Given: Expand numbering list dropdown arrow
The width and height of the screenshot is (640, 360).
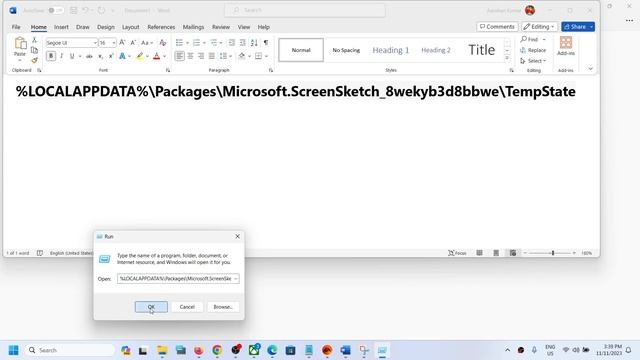Looking at the screenshot, I should coord(204,43).
